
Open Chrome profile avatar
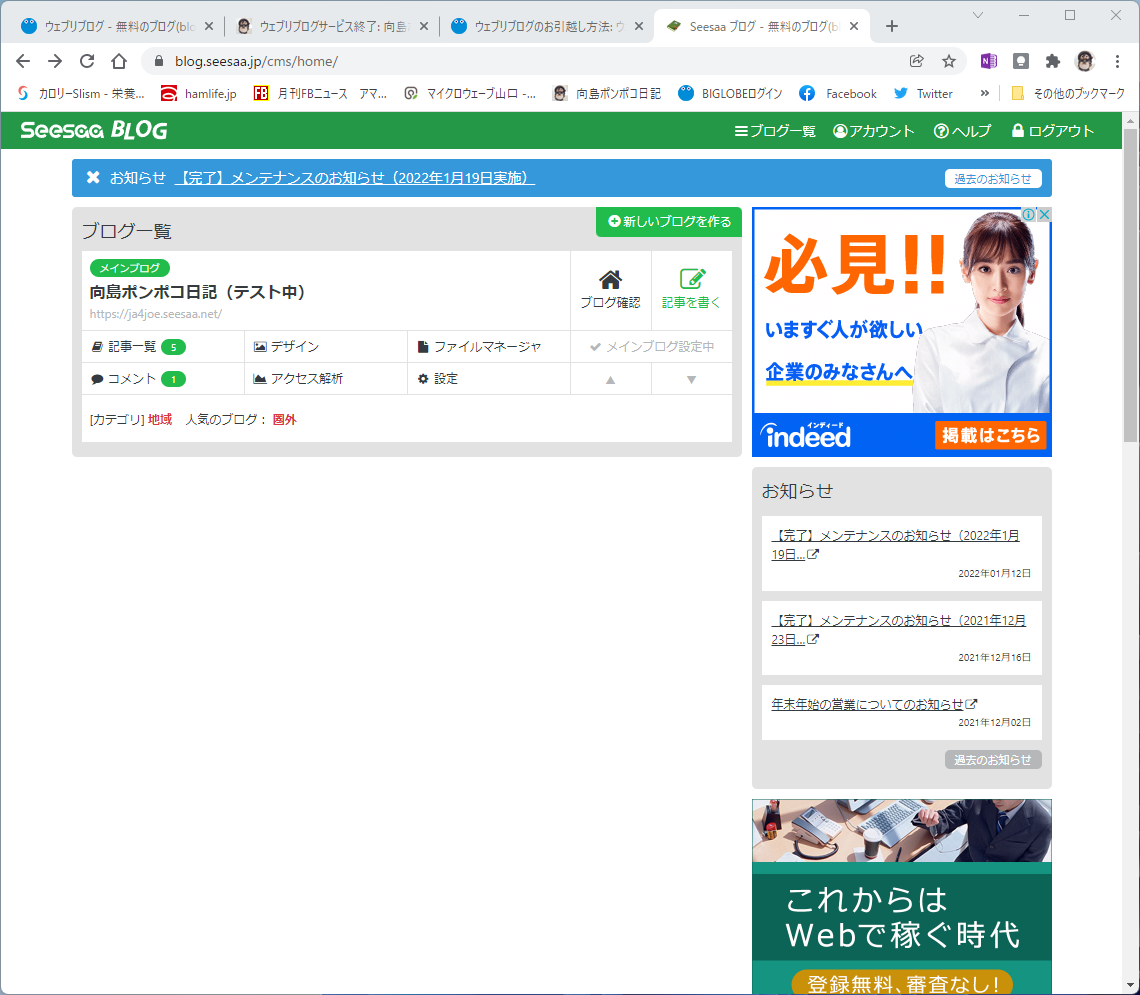[x=1085, y=61]
